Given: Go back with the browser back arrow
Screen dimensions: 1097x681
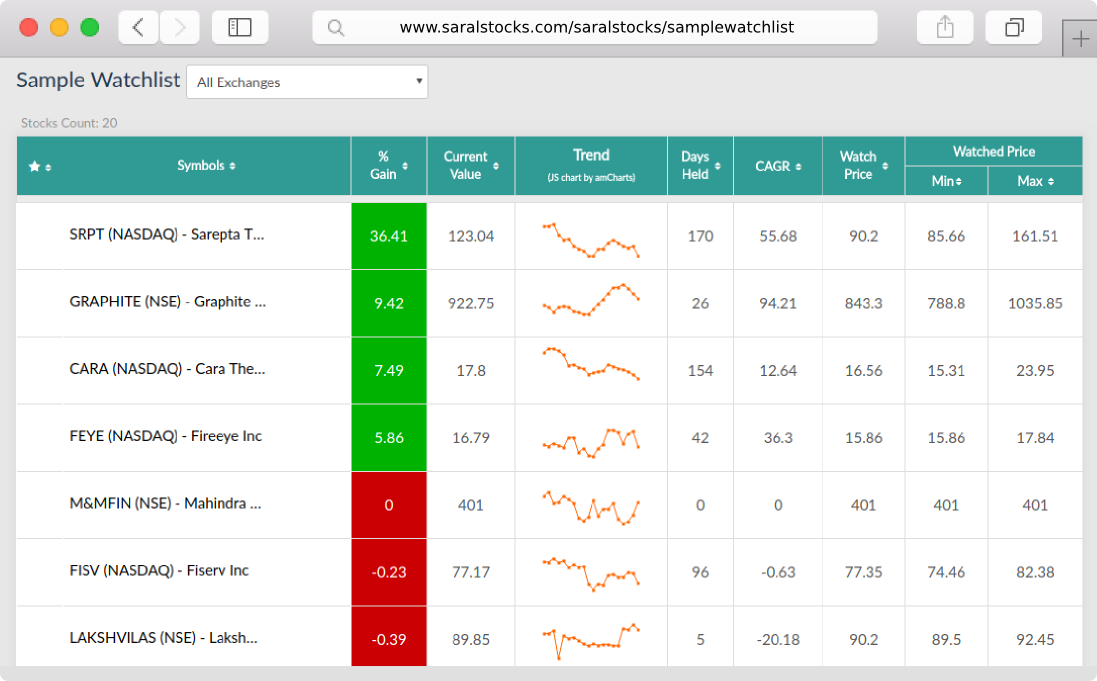Looking at the screenshot, I should pyautogui.click(x=139, y=27).
